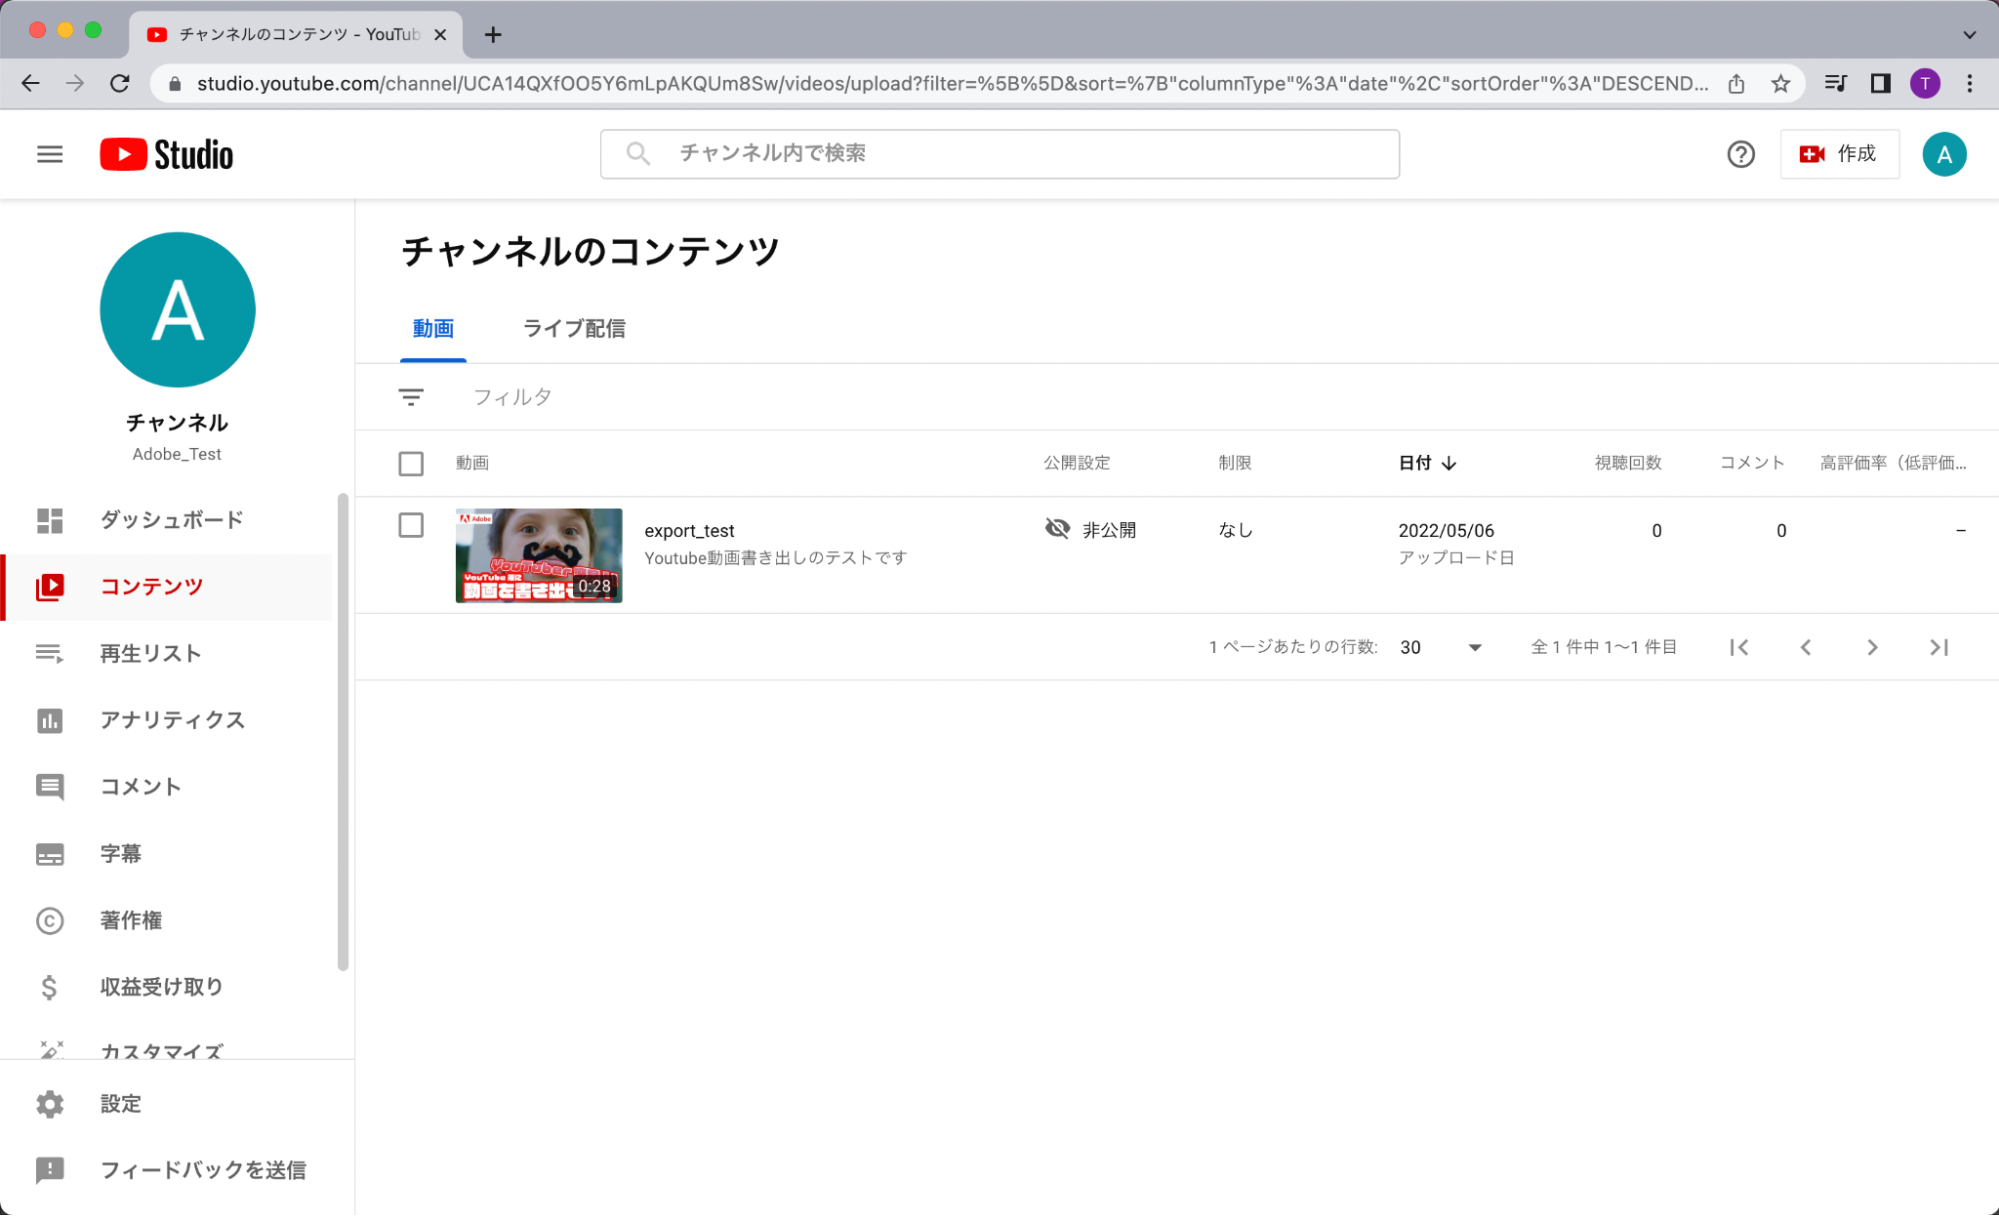Click the filter list icon
Image resolution: width=1999 pixels, height=1216 pixels.
pos(411,397)
